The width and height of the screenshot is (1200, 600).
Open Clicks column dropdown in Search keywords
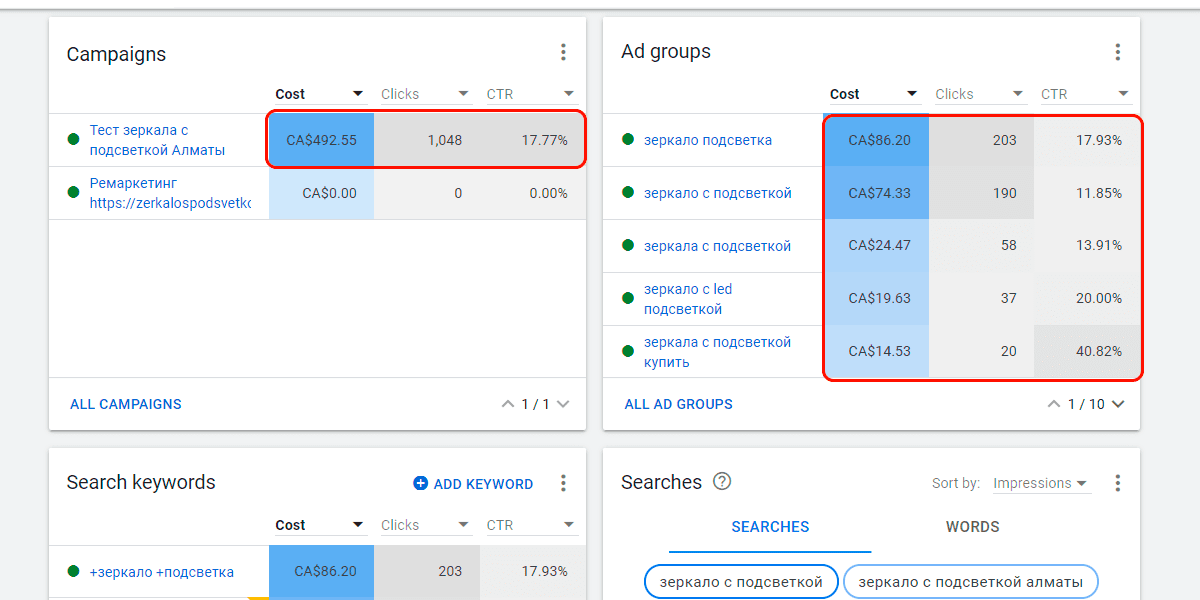click(x=463, y=525)
